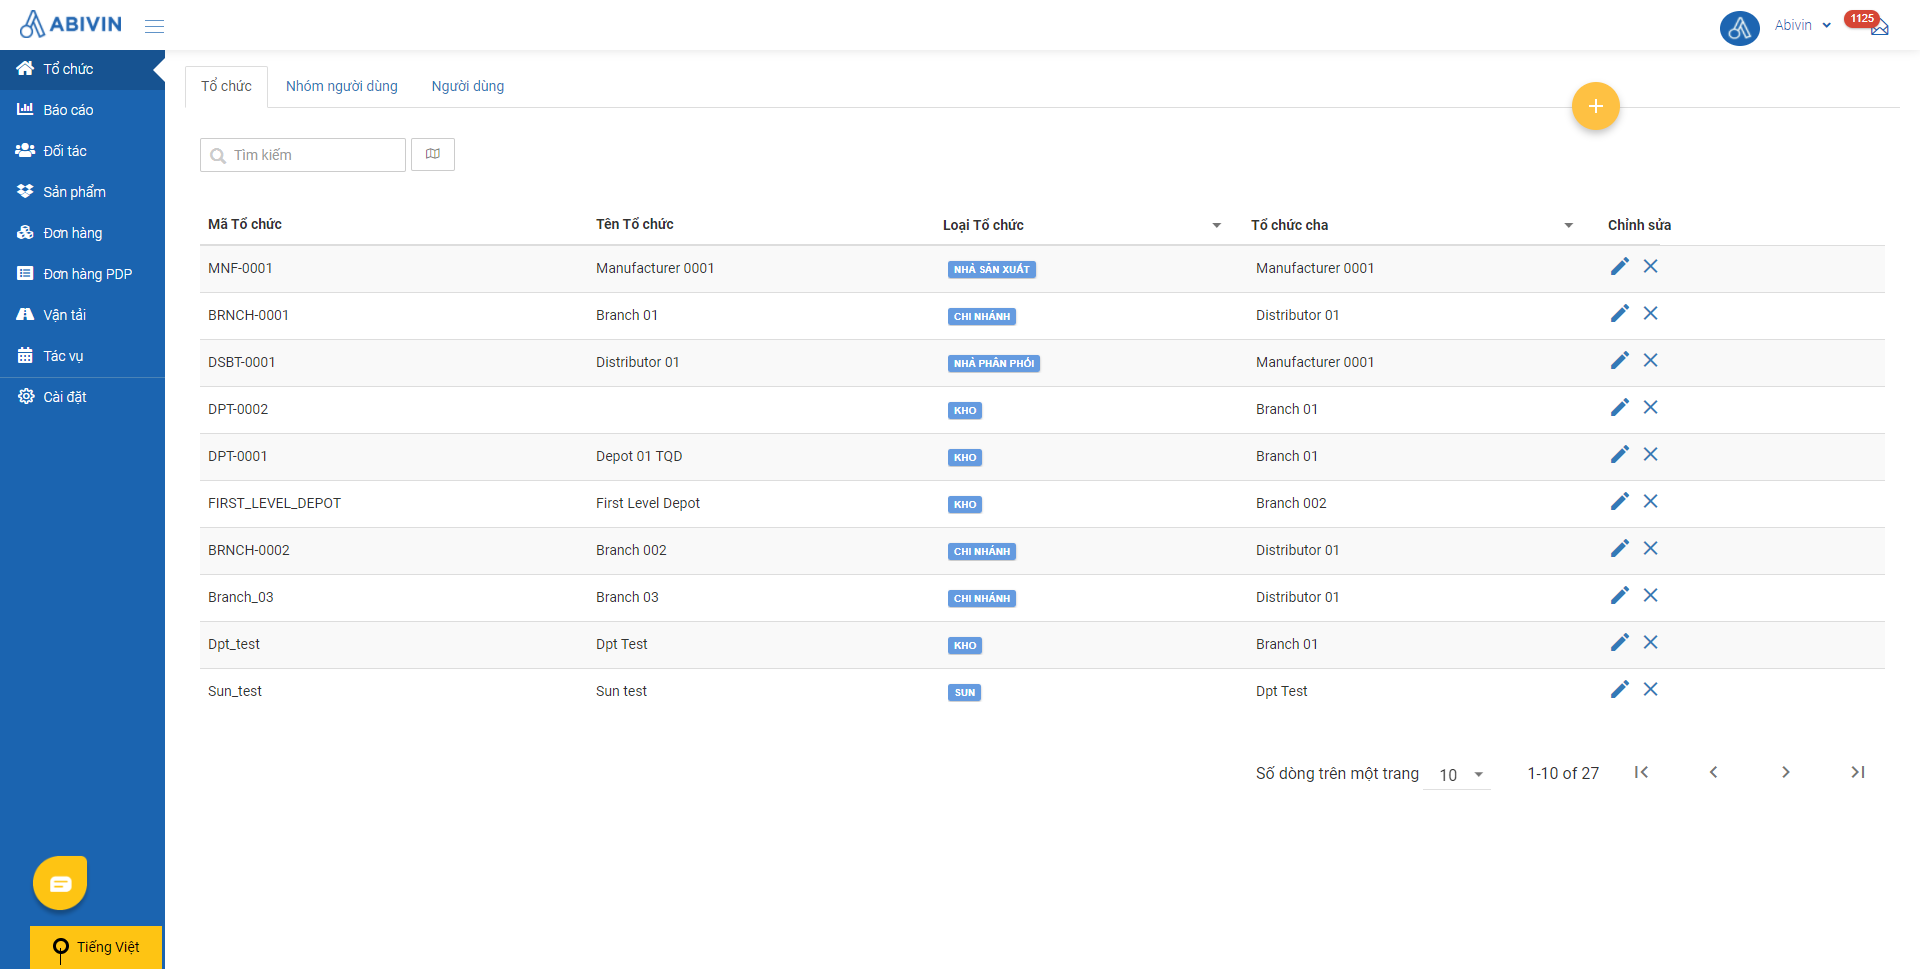Go to the next page of results
1920x969 pixels.
click(1785, 772)
